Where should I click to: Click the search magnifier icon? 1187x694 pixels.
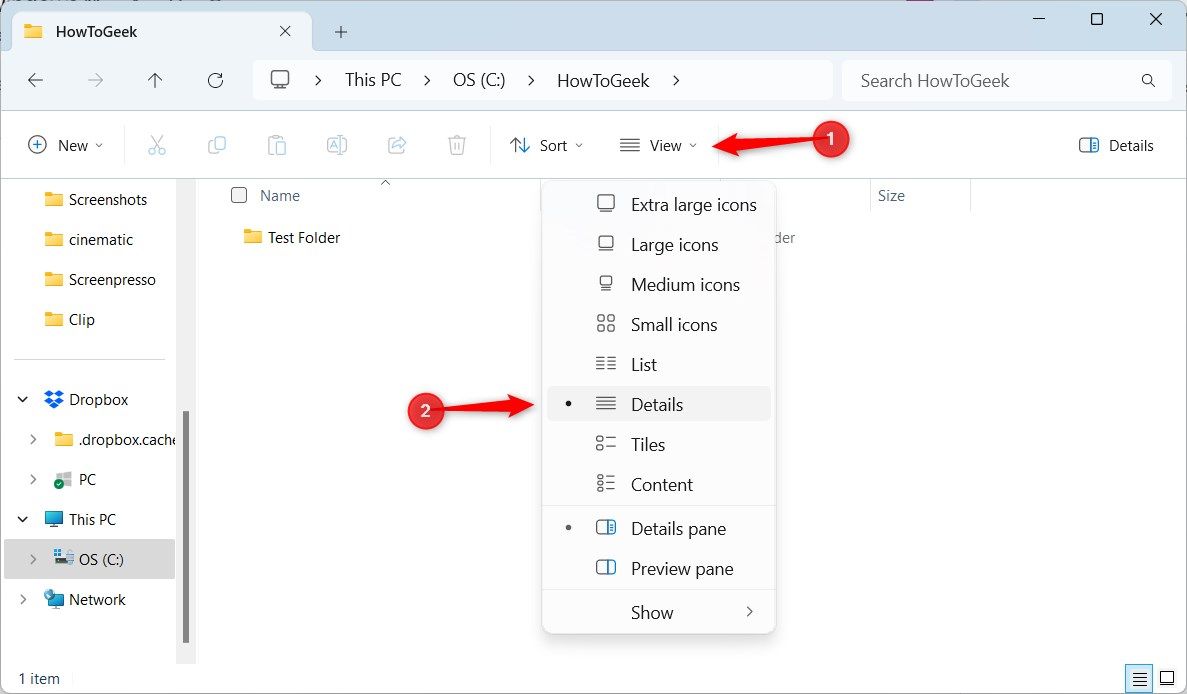tap(1148, 80)
